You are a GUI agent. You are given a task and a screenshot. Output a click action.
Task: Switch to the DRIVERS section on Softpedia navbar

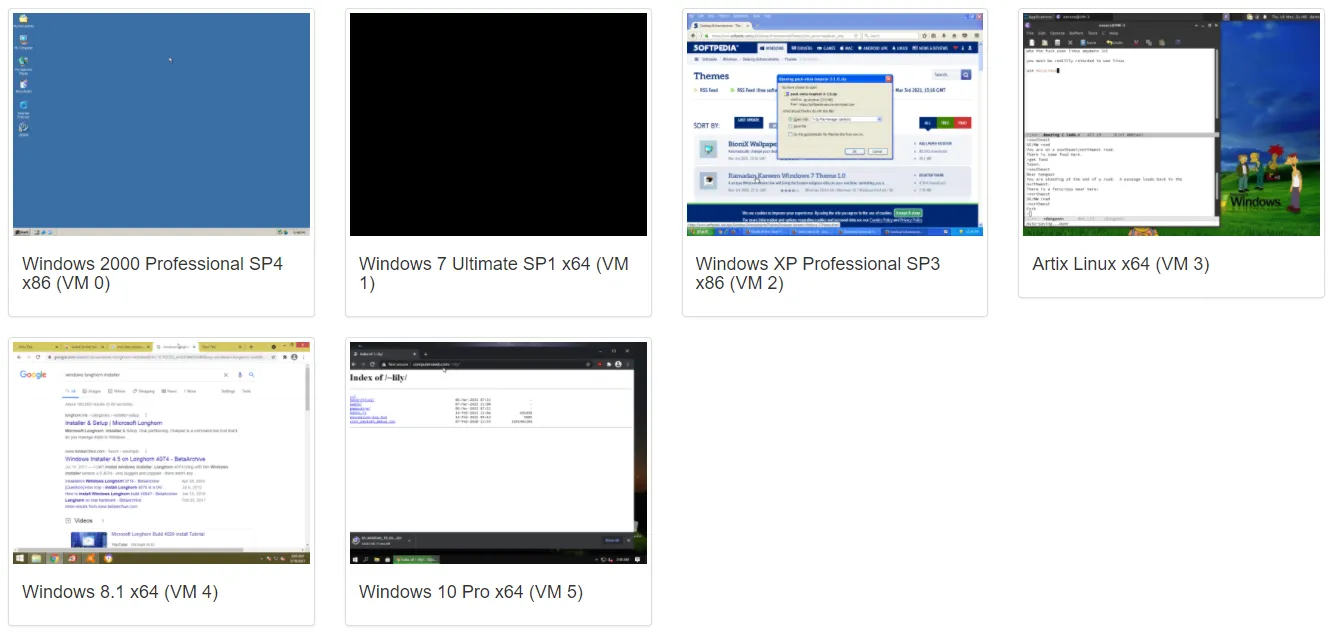(x=803, y=47)
